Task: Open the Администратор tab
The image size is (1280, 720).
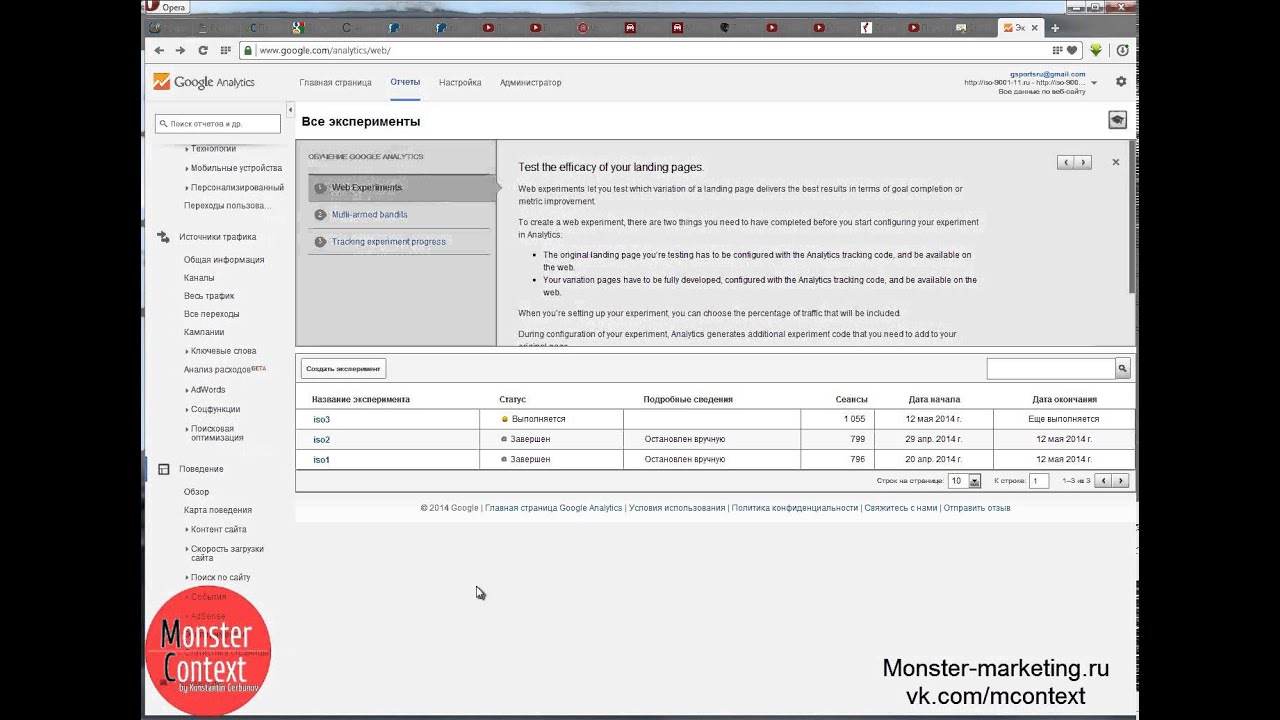Action: point(530,83)
